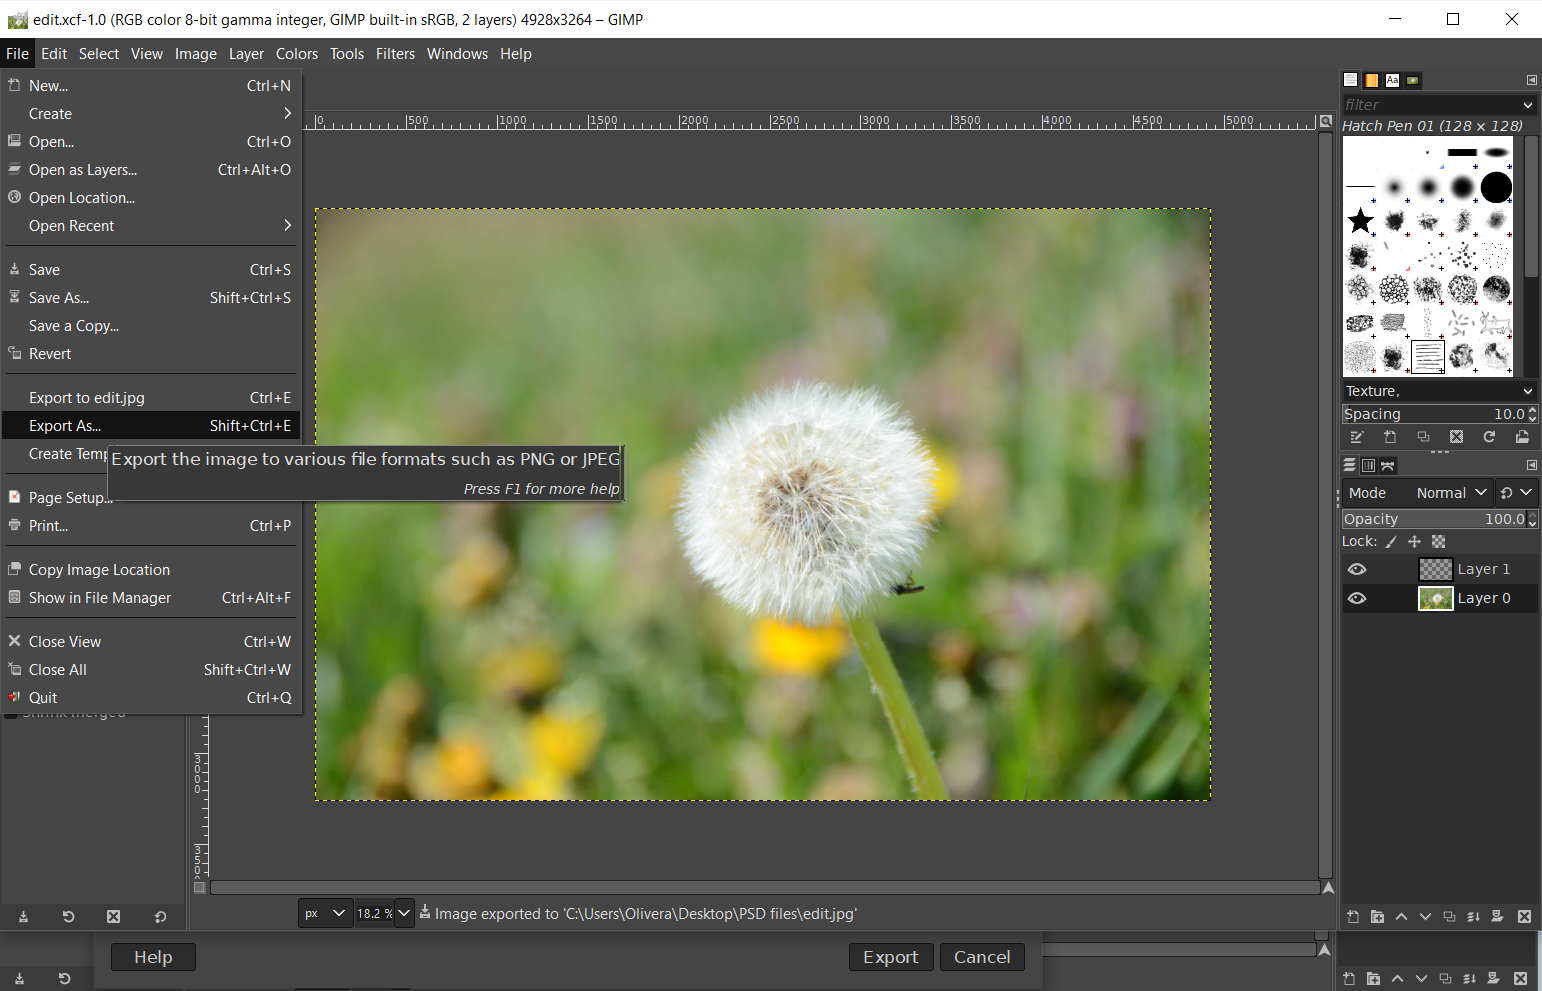
Task: Open brush as image icon
Action: click(x=1522, y=437)
